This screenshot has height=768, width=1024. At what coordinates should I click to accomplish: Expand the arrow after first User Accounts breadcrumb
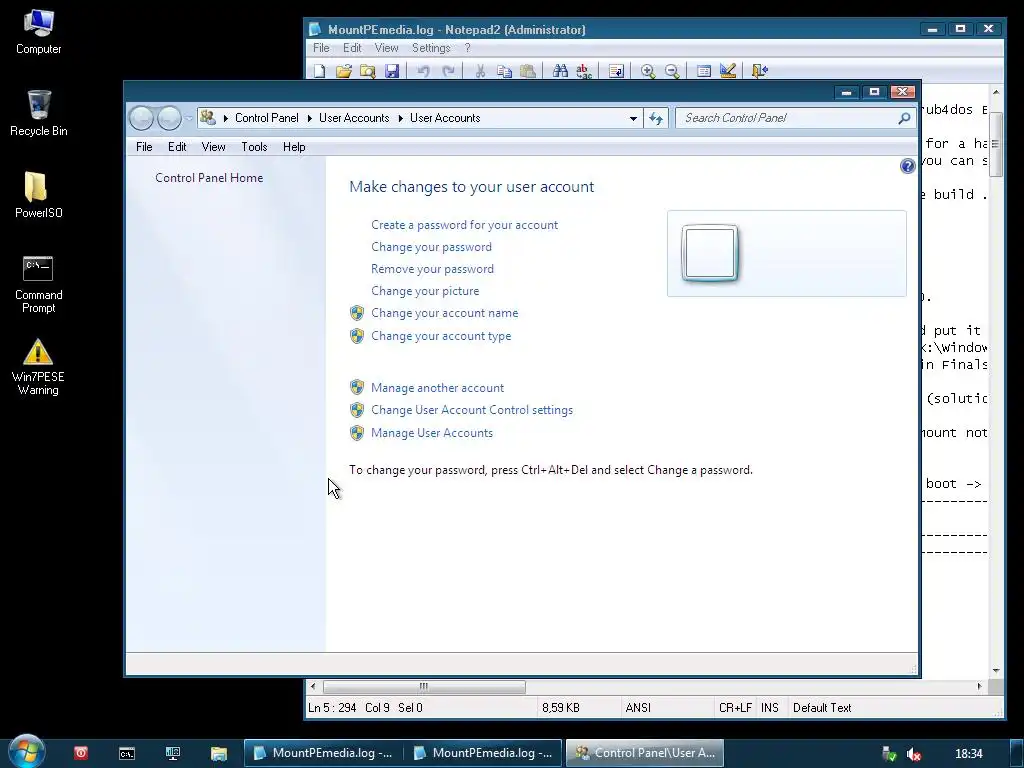click(400, 118)
